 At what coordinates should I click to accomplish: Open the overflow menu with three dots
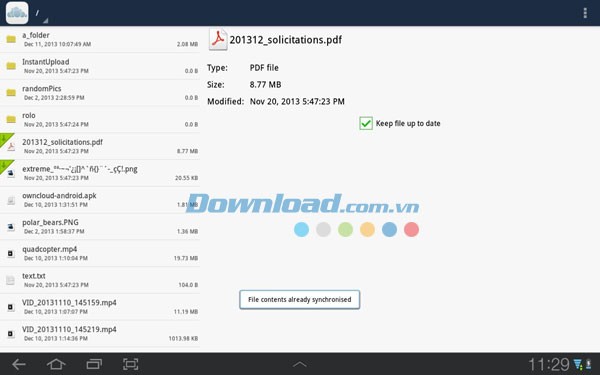[x=585, y=13]
